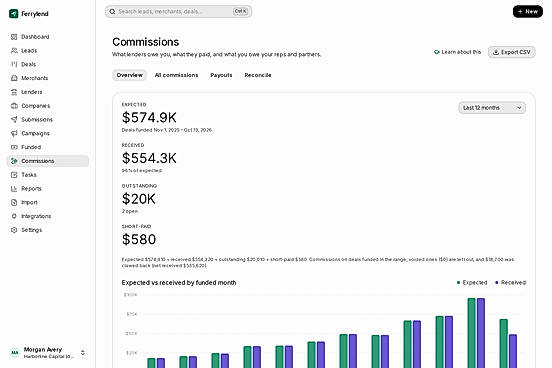
Task: Click the Ferrylend logo icon
Action: click(x=13, y=14)
